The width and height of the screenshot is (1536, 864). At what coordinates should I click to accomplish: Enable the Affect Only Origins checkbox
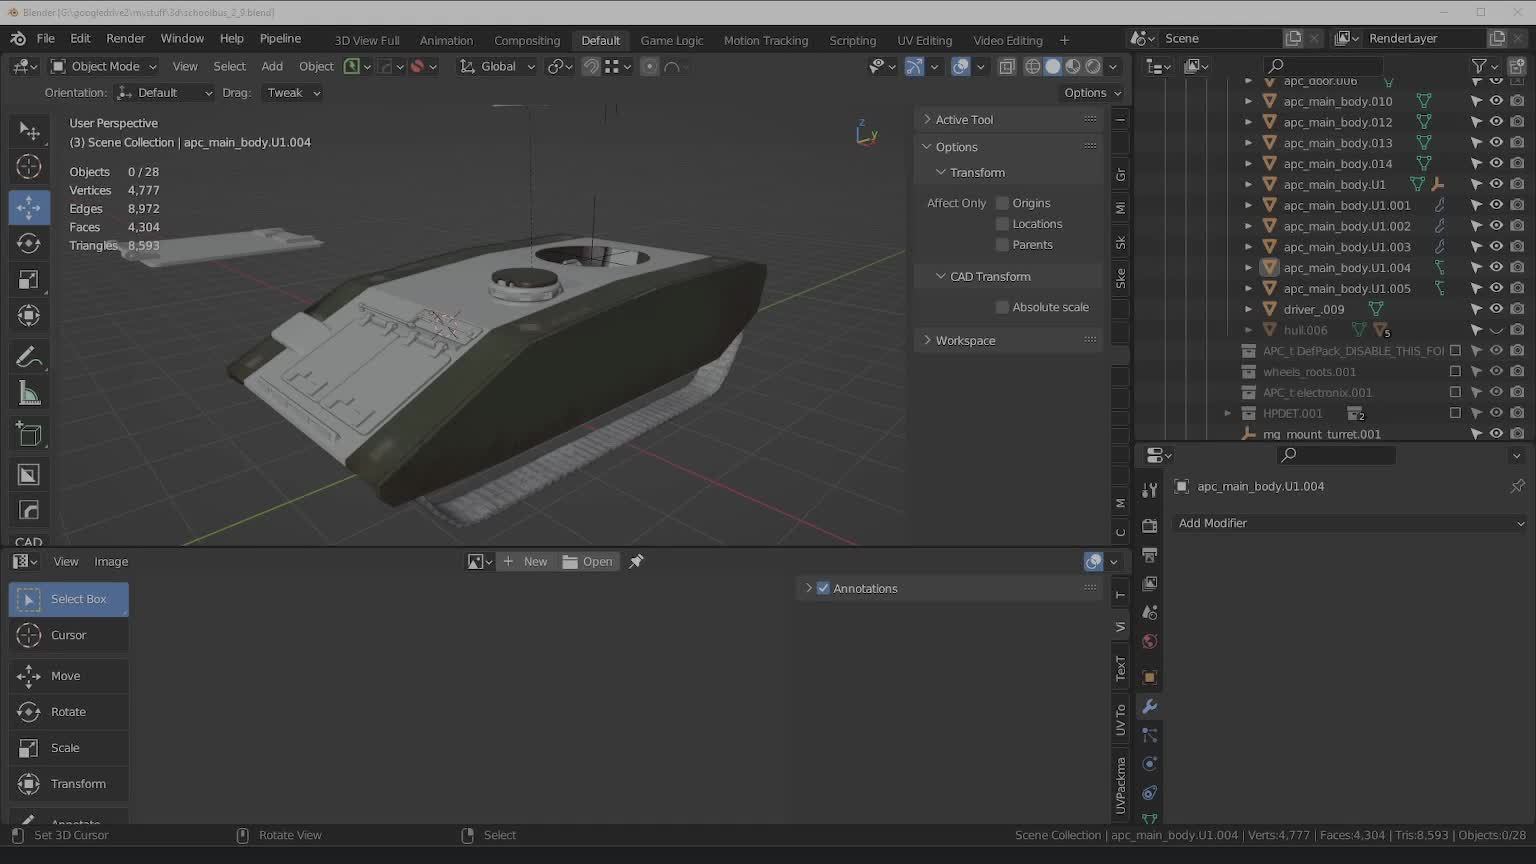point(1002,203)
